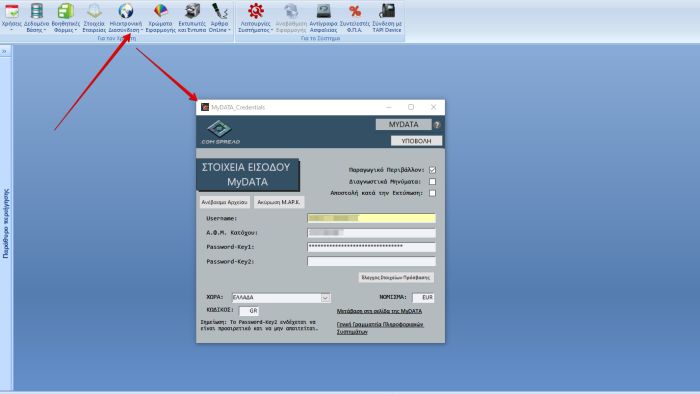Click the Ακύρωση Μ.ΑΡ.Κ. button
Viewport: 700px width, 394px height.
(279, 202)
